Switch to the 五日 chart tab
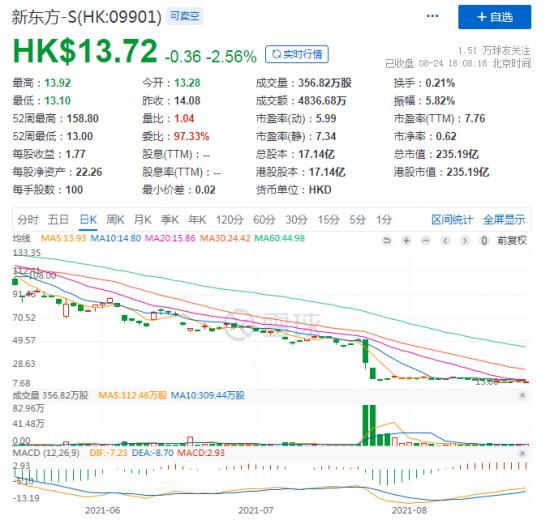This screenshot has width=550, height=520. click(58, 220)
